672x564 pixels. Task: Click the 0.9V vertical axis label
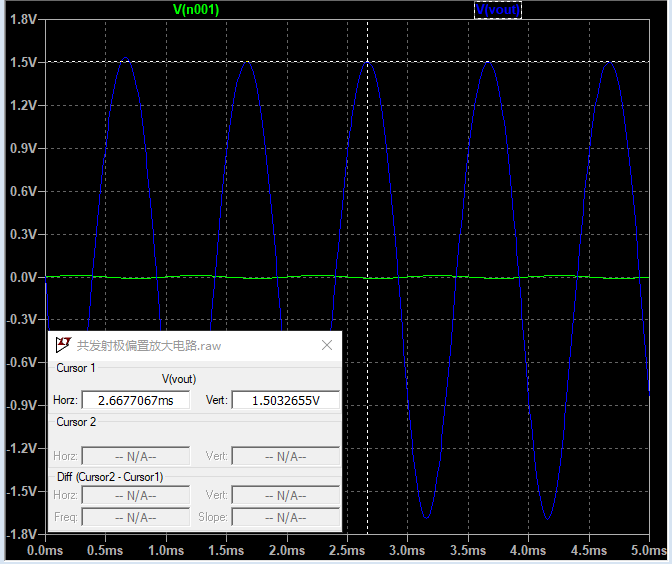[x=23, y=148]
